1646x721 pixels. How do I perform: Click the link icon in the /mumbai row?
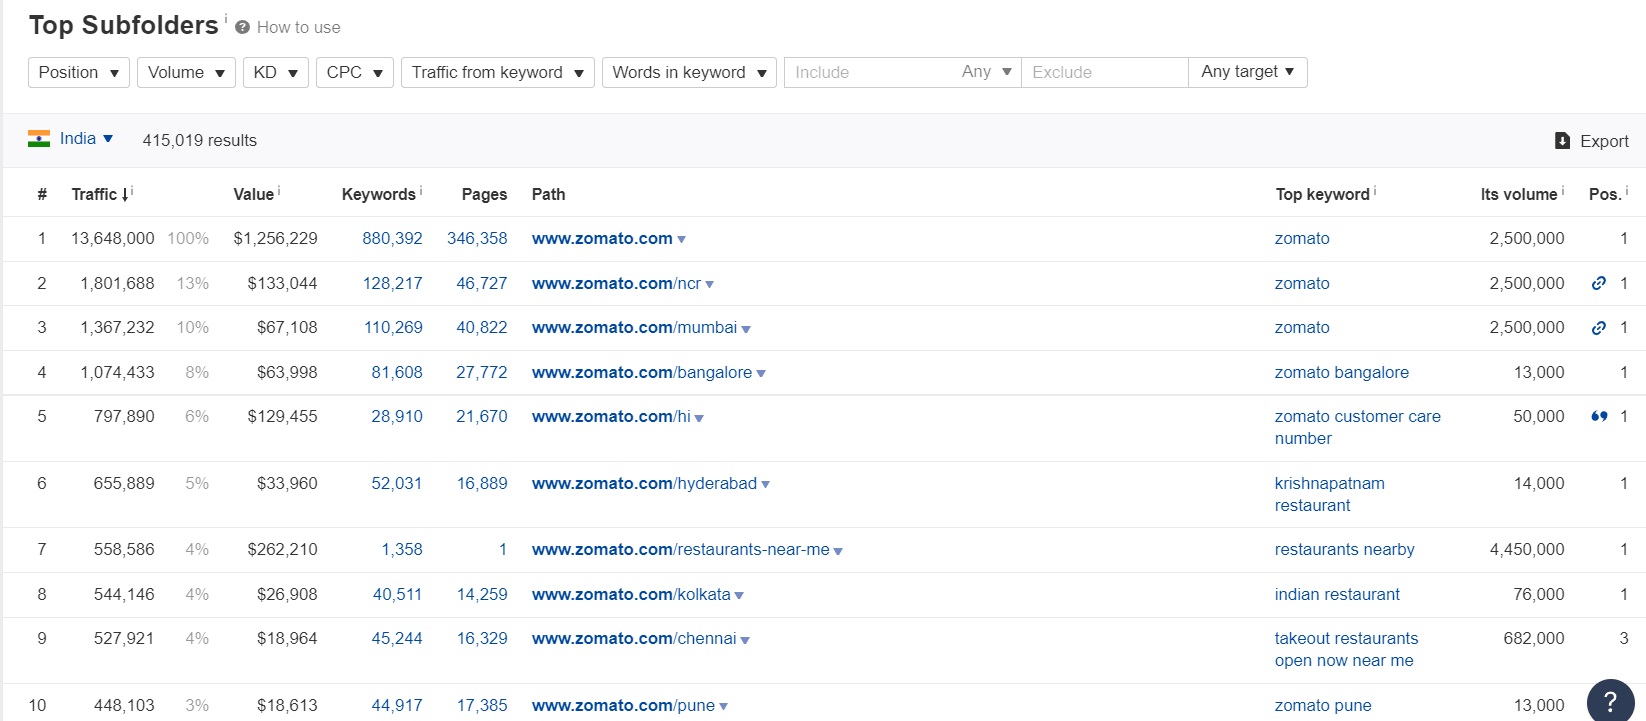click(x=1599, y=327)
